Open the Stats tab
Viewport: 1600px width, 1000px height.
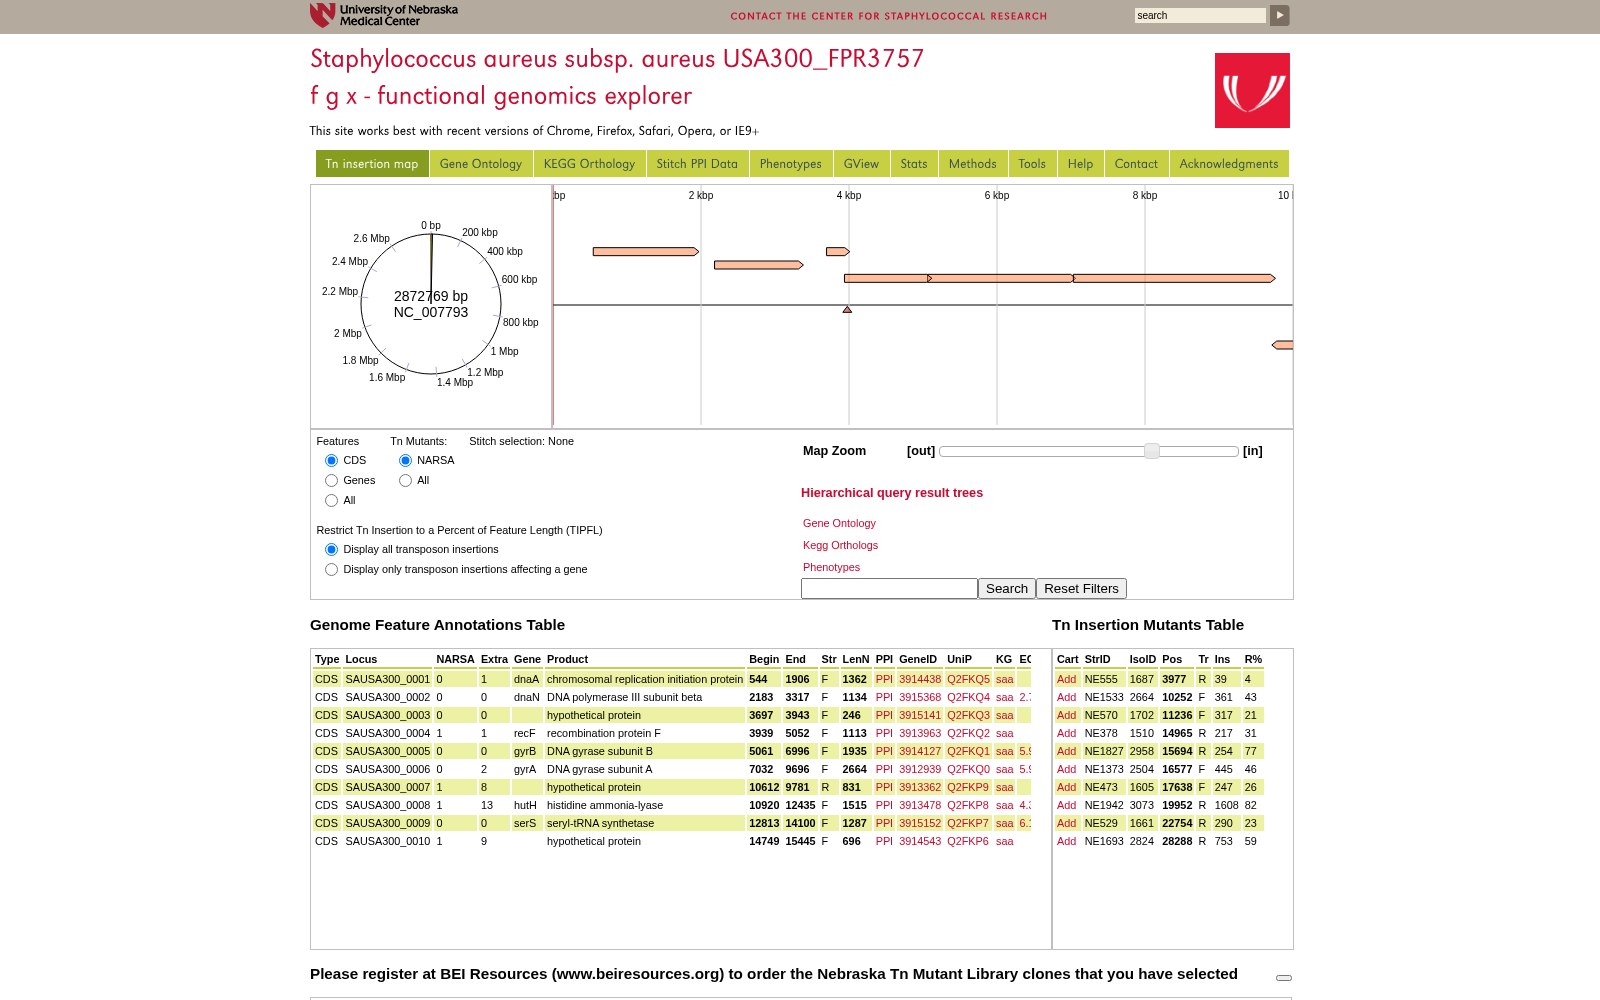[914, 164]
